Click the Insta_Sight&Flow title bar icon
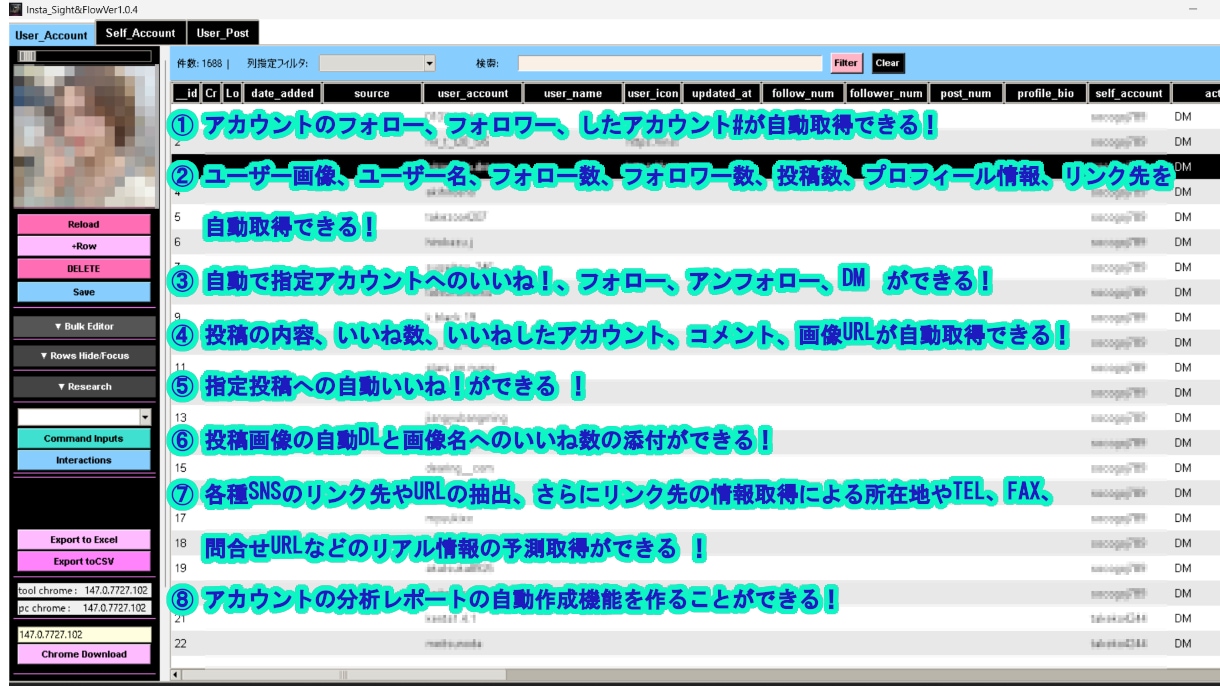The height and width of the screenshot is (686, 1220). pyautogui.click(x=15, y=8)
